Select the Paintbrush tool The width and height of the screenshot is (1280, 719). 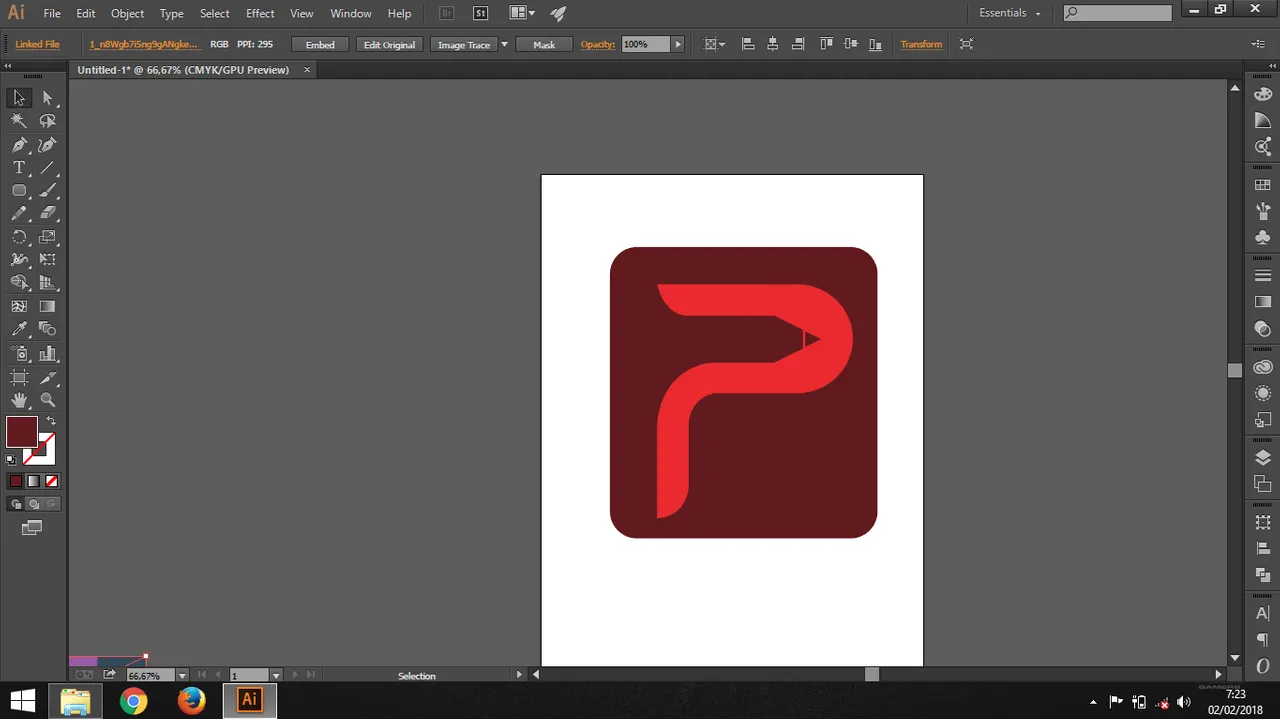[47, 191]
